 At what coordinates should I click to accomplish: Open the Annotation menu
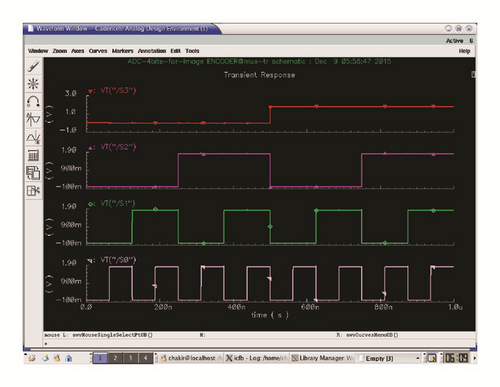pos(152,51)
